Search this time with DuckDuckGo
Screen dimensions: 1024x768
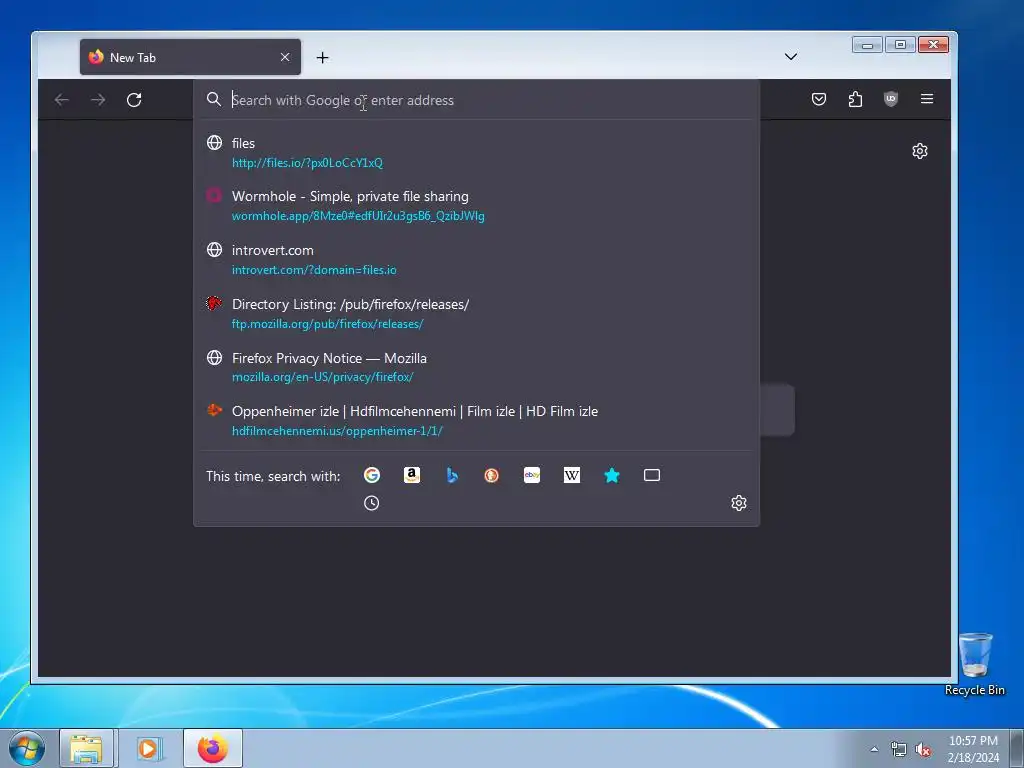(x=492, y=475)
